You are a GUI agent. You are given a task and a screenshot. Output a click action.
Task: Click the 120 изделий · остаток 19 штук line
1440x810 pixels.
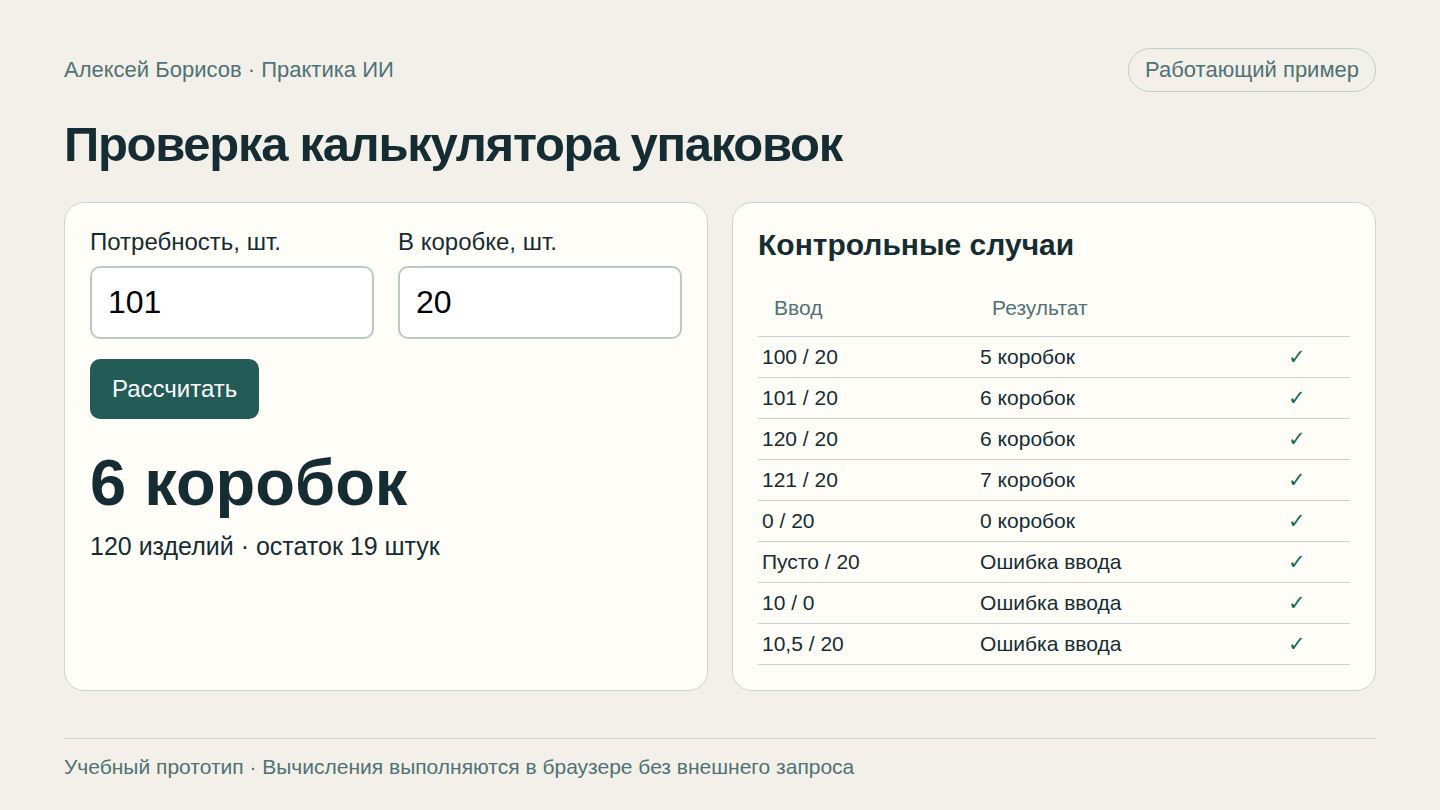click(265, 547)
